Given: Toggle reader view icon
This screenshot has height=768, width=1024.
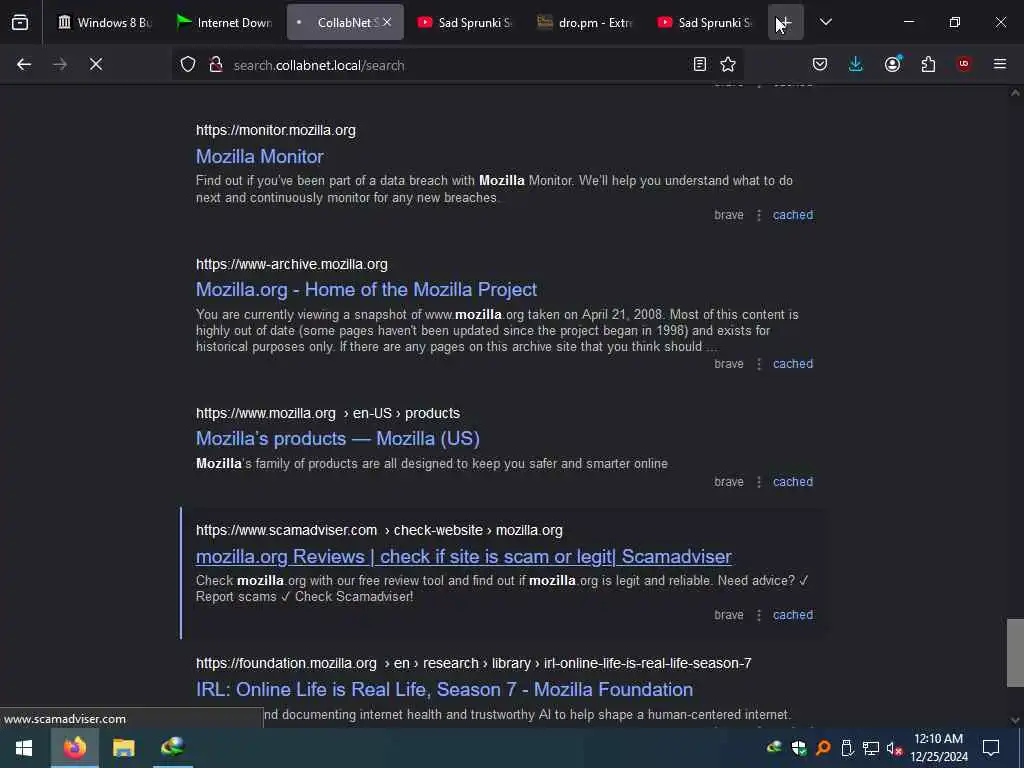Looking at the screenshot, I should tap(699, 64).
